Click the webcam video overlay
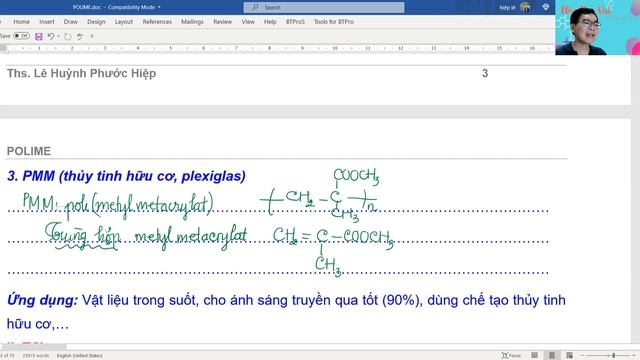The width and height of the screenshot is (640, 360). pos(598,27)
